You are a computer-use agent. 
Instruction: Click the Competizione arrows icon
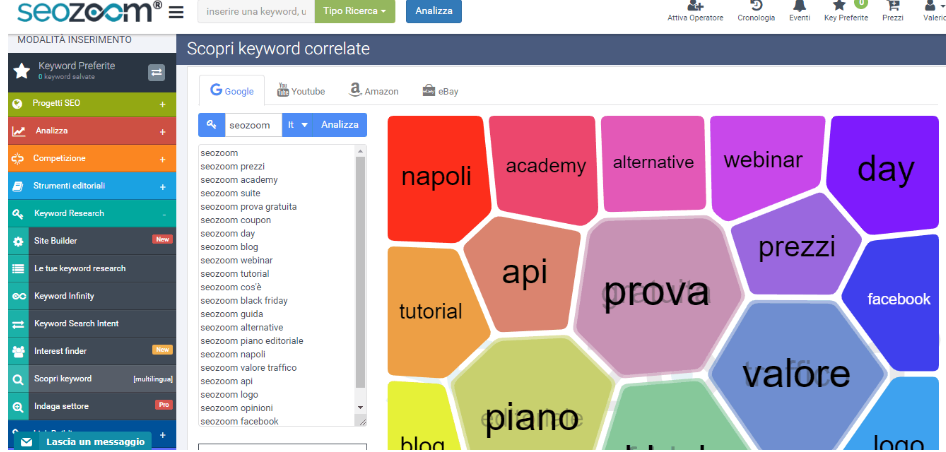(17, 159)
